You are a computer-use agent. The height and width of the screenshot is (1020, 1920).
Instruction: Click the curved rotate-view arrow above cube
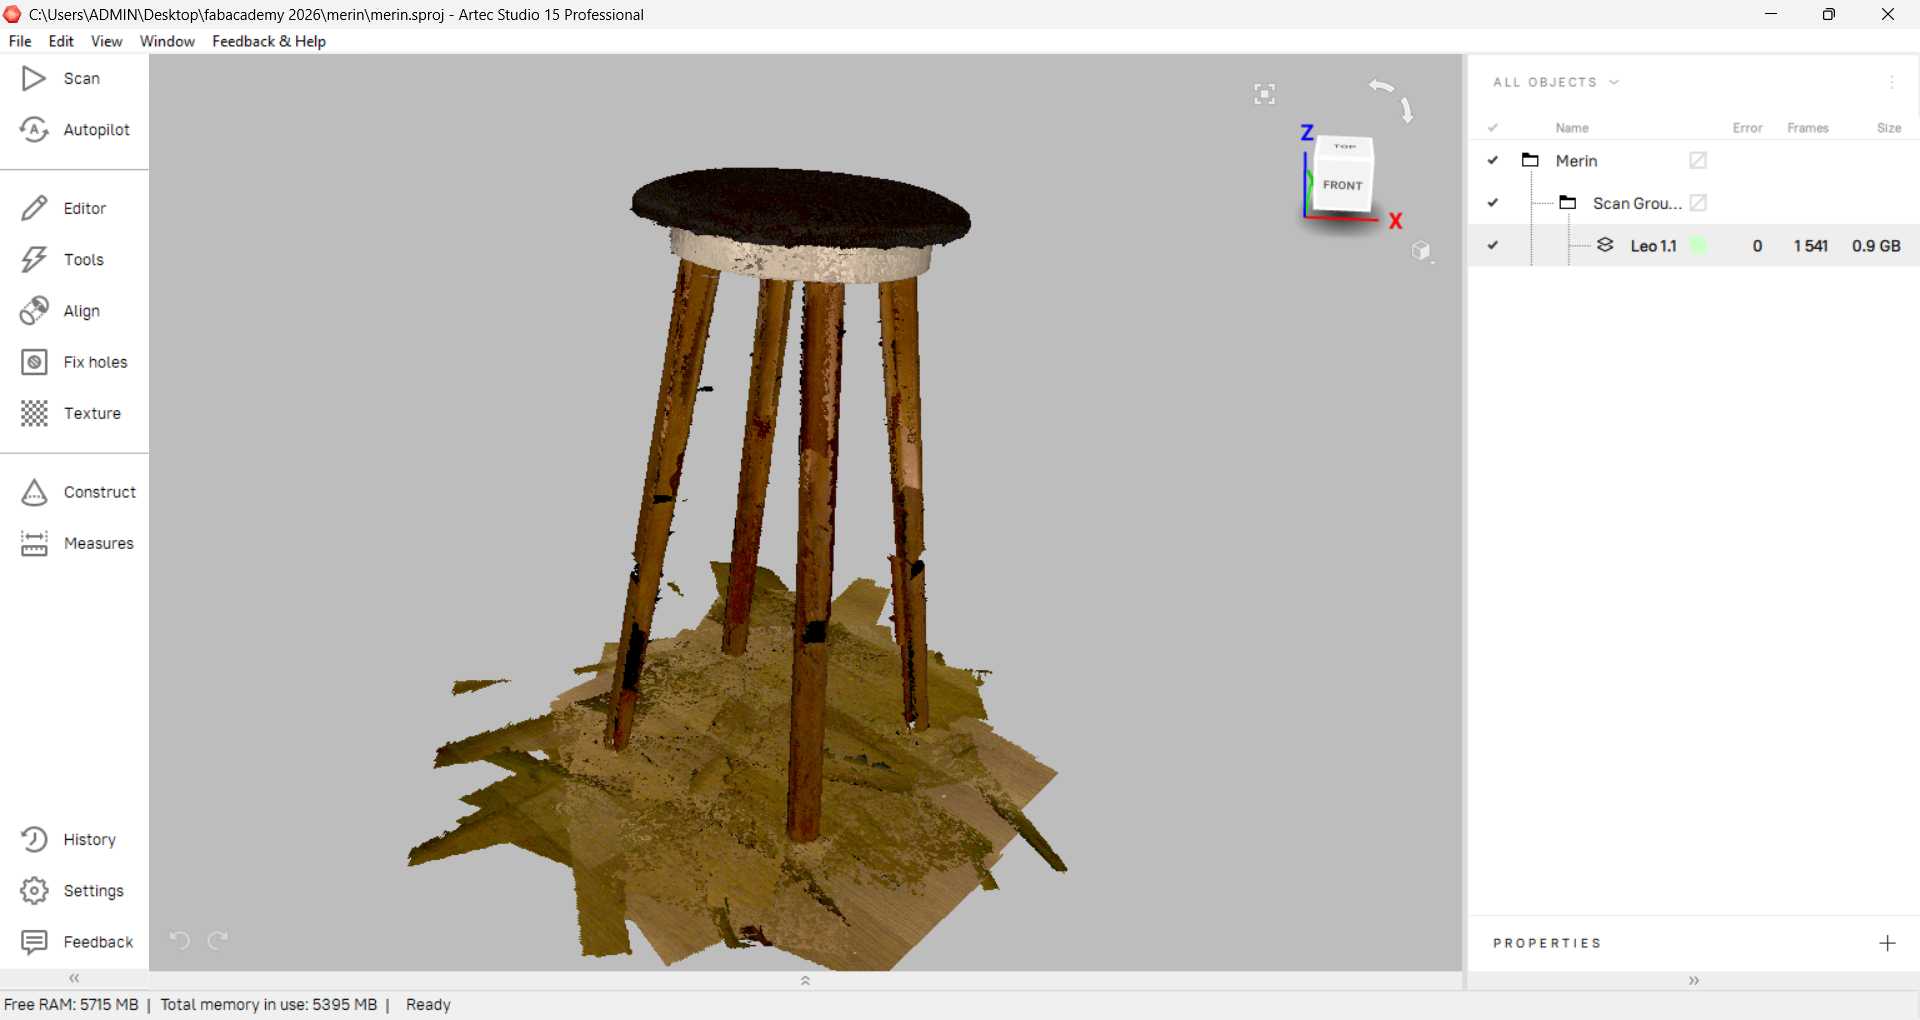tap(1382, 86)
